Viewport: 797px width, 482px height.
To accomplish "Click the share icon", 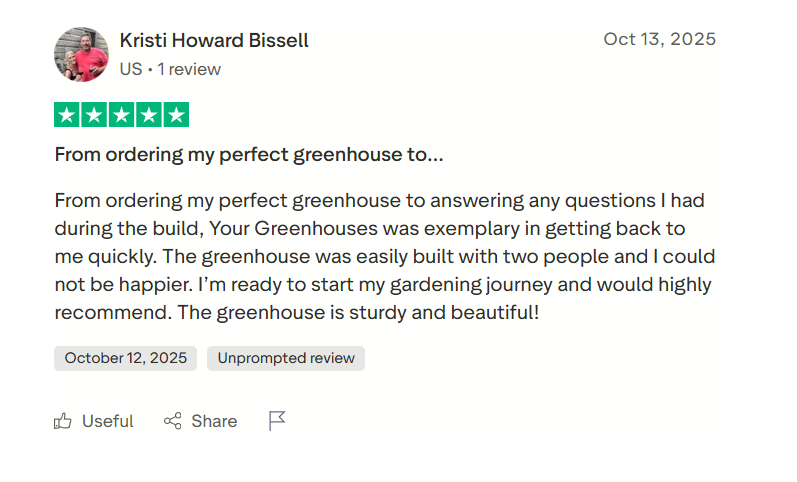I will (173, 421).
